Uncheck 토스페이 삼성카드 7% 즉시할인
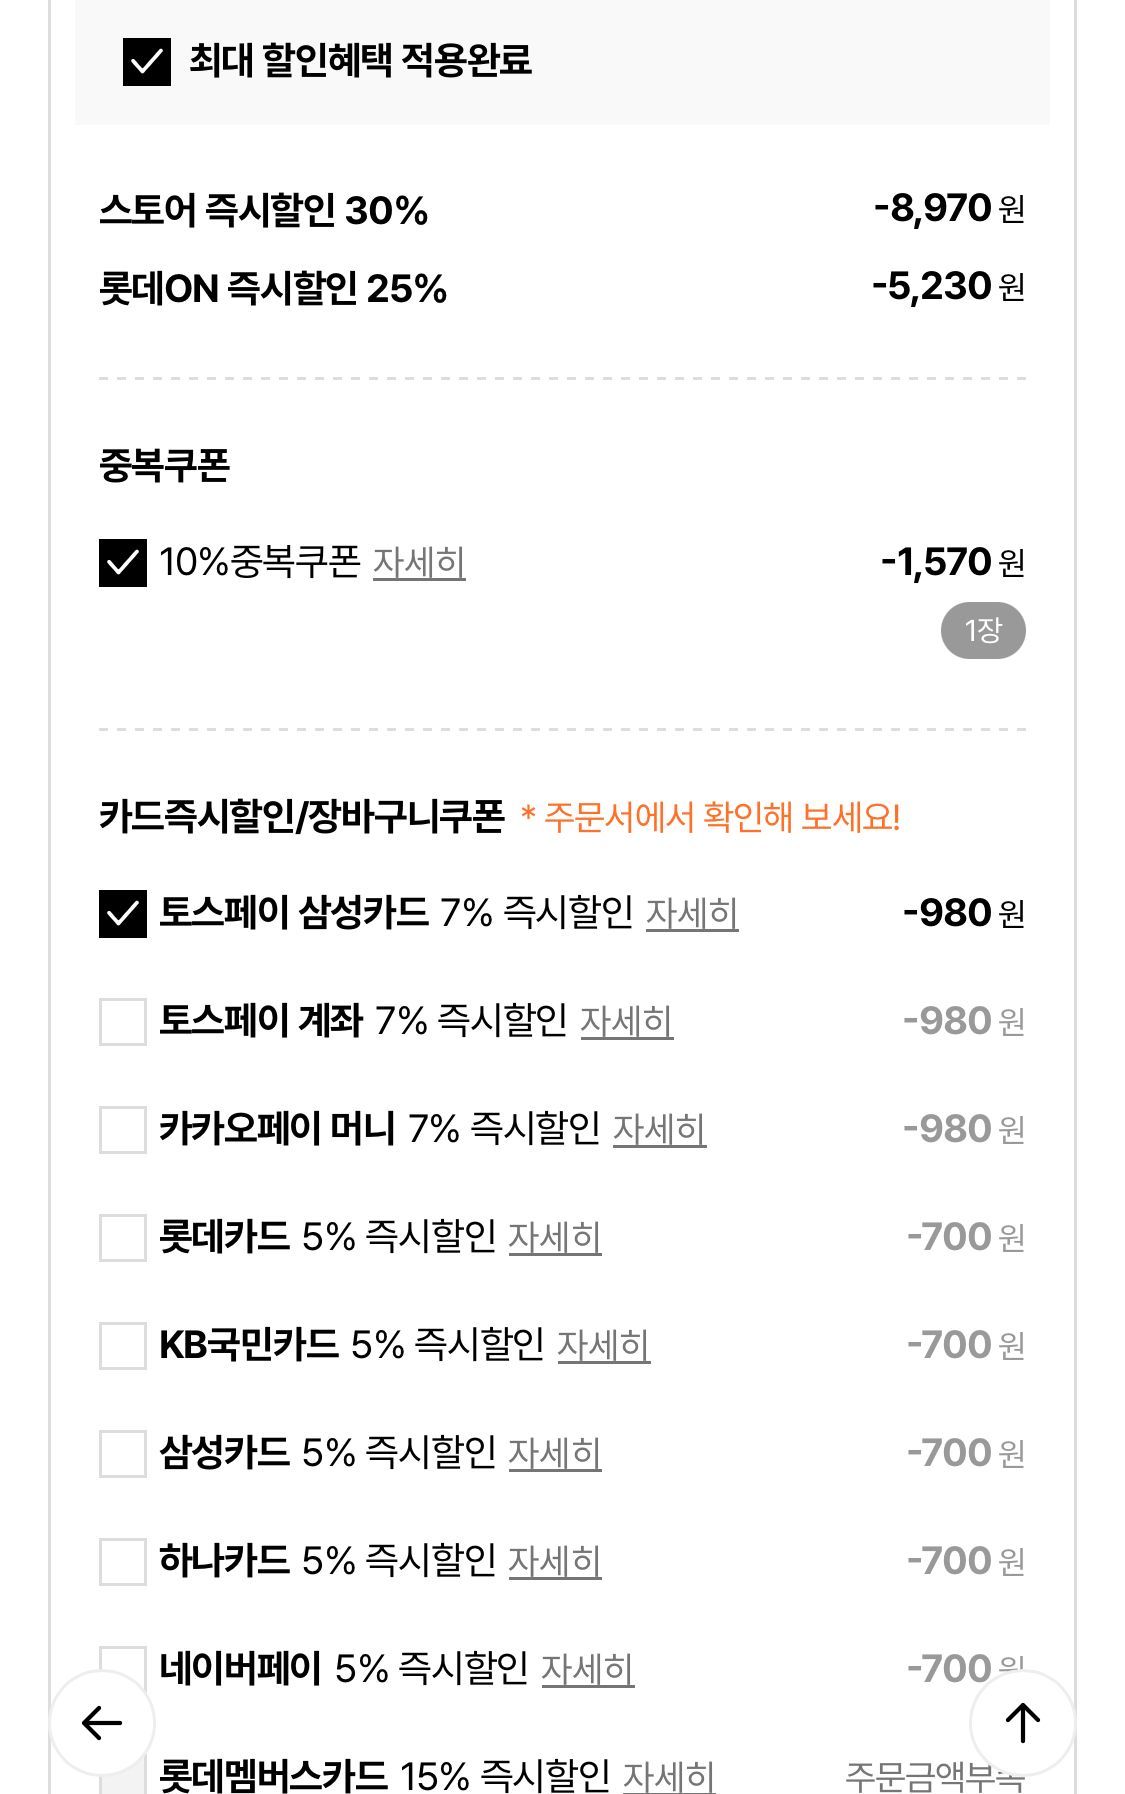The image size is (1125, 1794). click(123, 913)
